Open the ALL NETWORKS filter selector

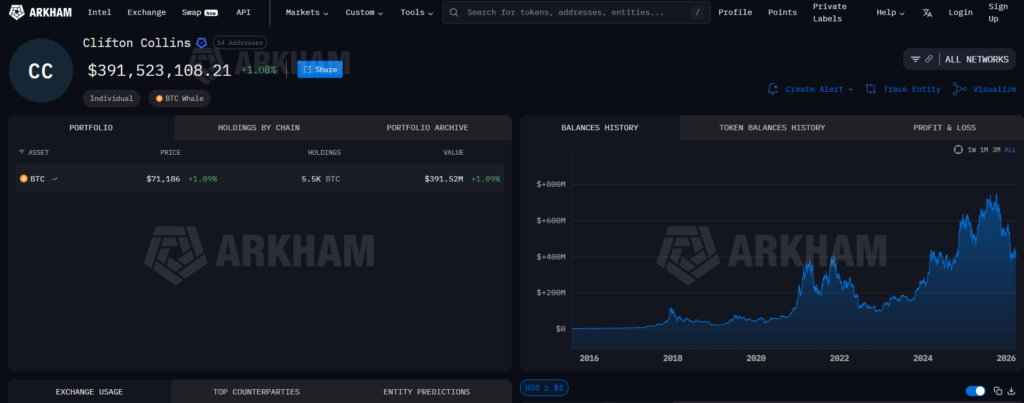point(959,59)
